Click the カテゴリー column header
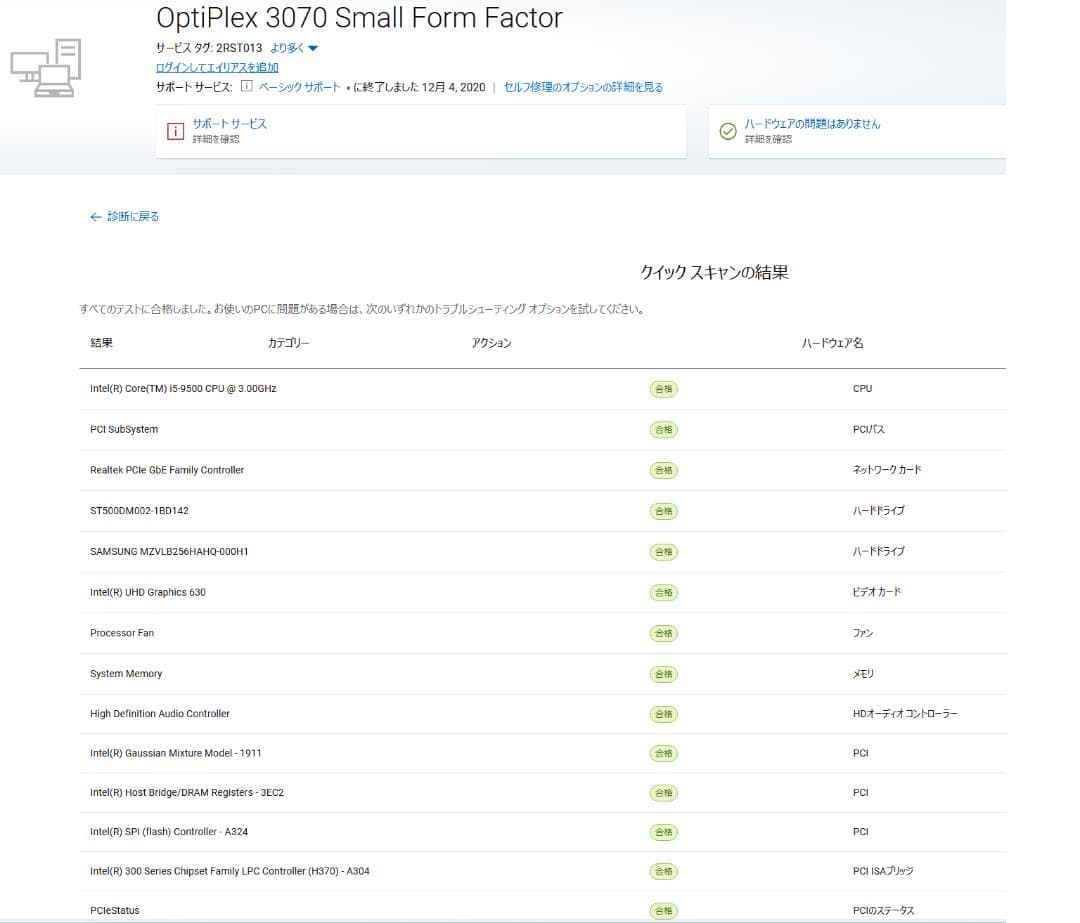 288,343
